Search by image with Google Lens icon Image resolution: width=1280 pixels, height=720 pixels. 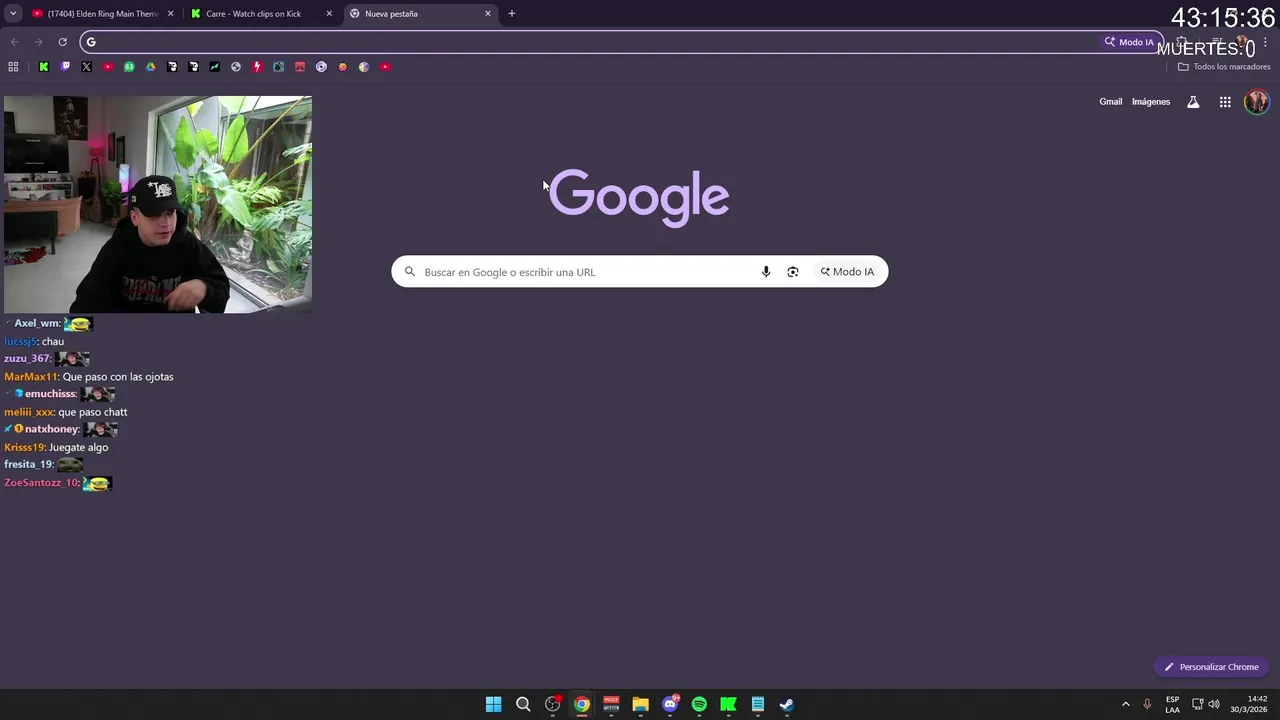793,272
